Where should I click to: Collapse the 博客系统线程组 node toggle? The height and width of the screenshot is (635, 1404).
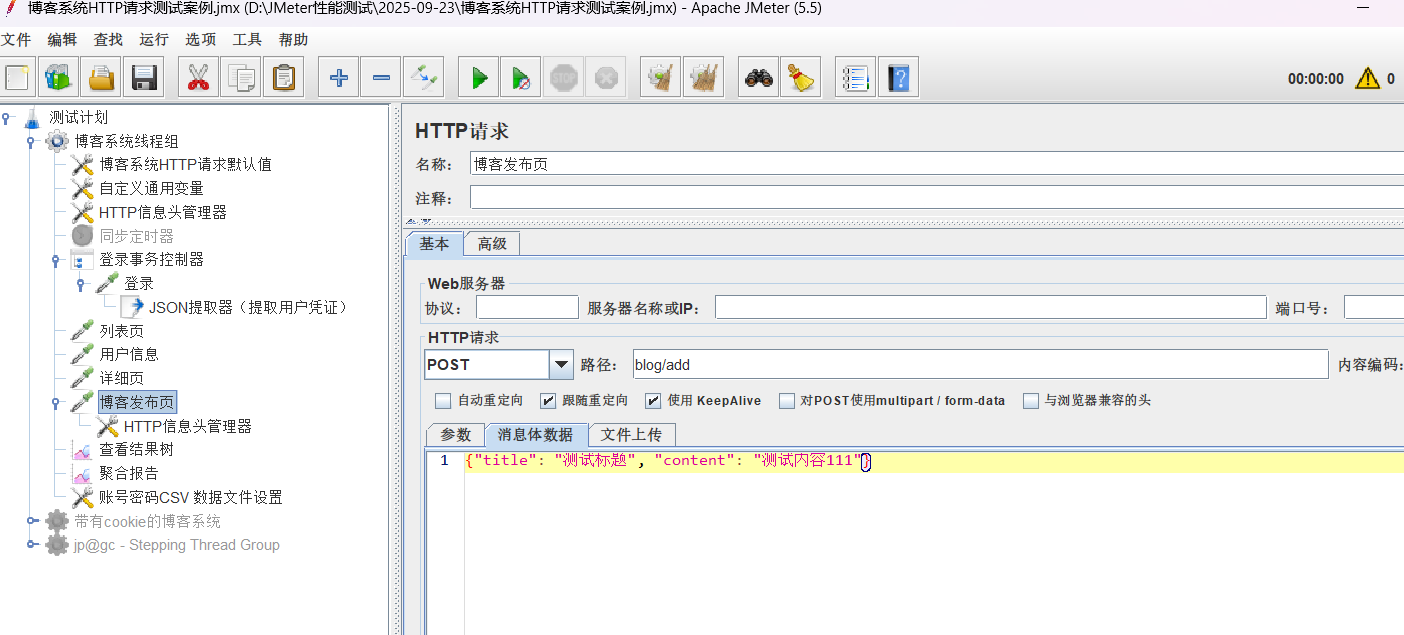click(31, 142)
